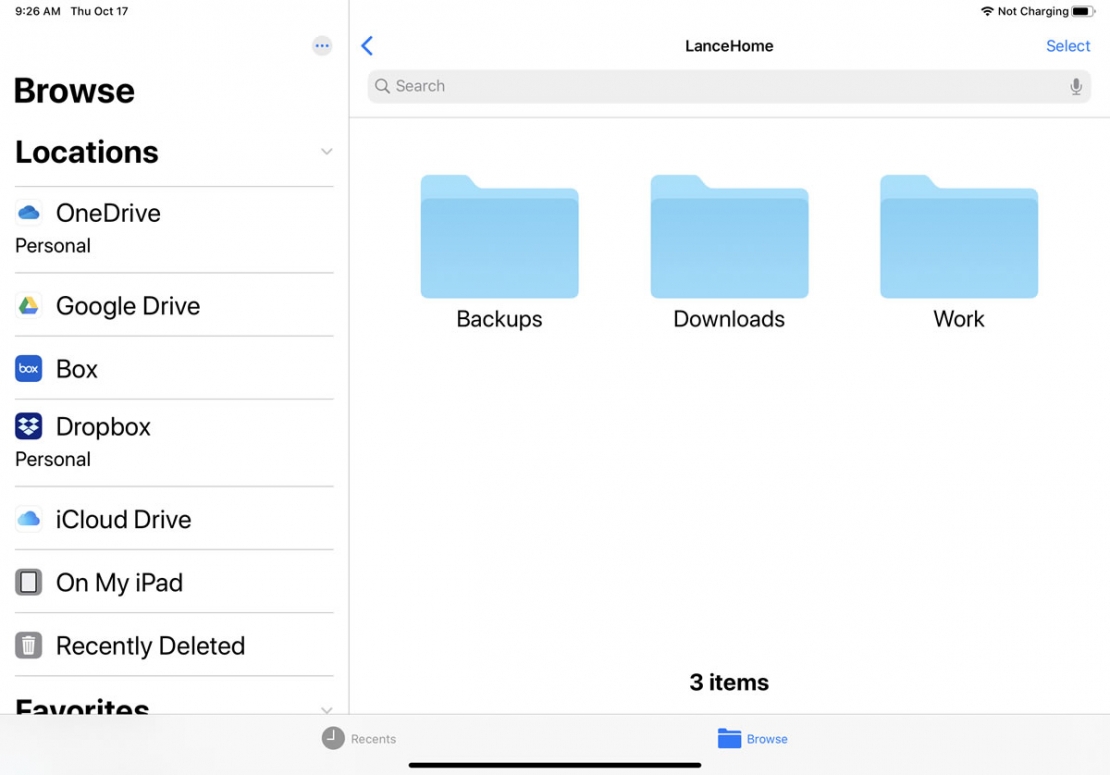Open Recently Deleted trash icon

[x=27, y=645]
